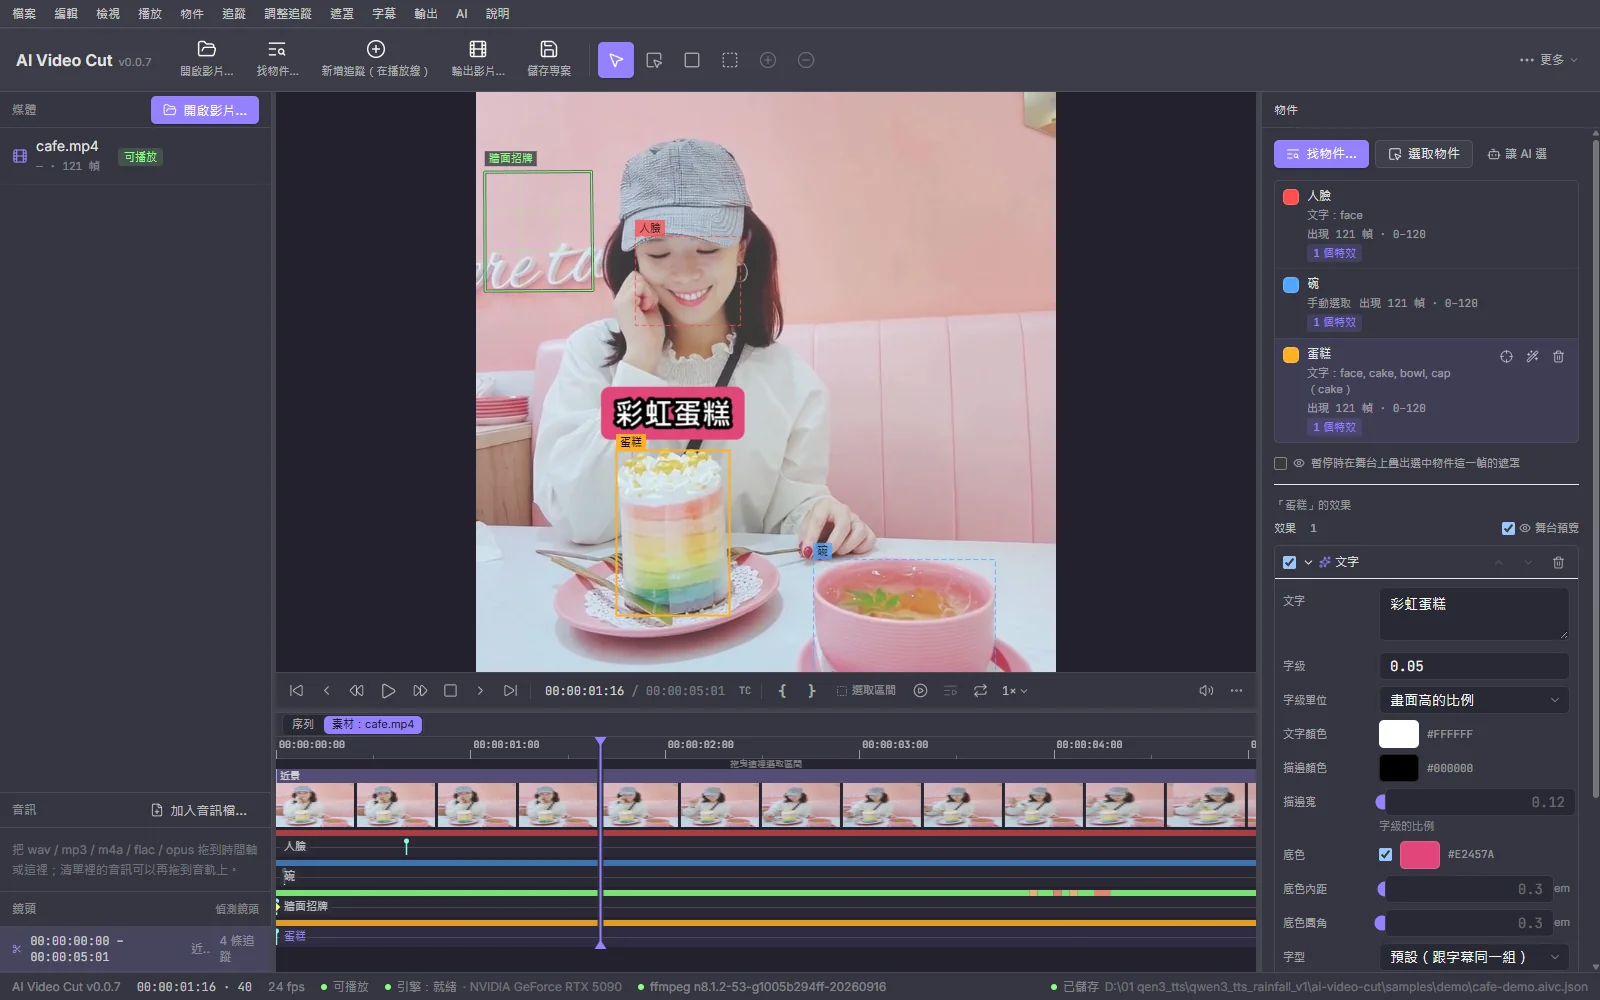Toggle the 舞台預覽 checkbox
Screen dimensions: 1600x1000
pyautogui.click(x=1508, y=528)
